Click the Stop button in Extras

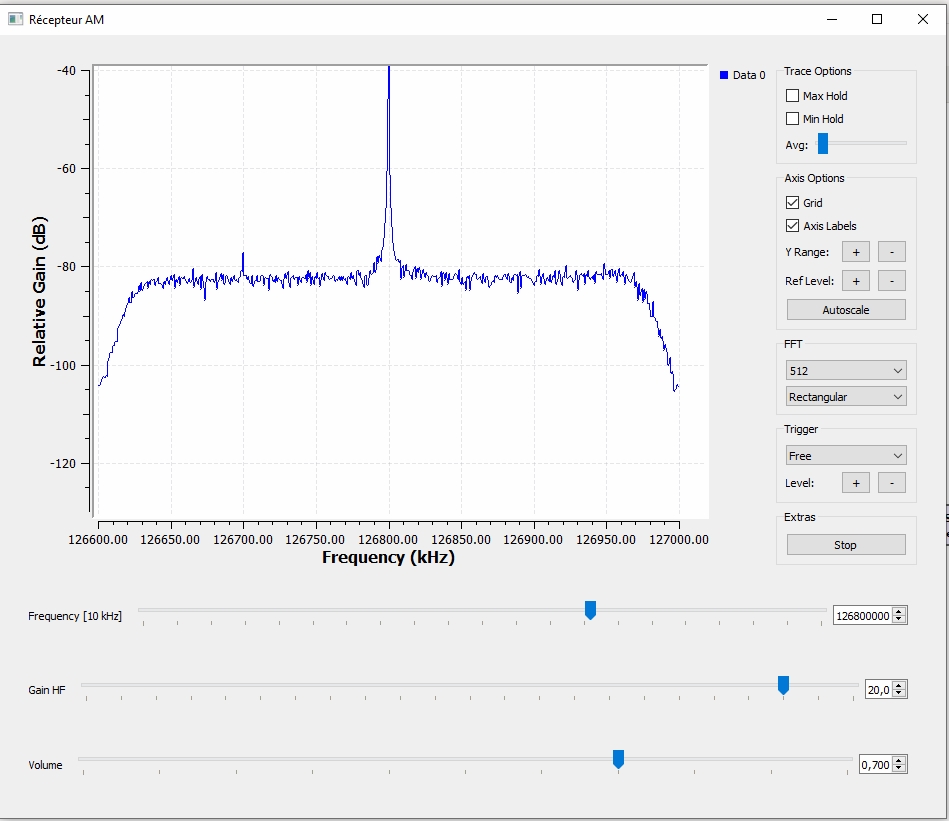tap(846, 545)
